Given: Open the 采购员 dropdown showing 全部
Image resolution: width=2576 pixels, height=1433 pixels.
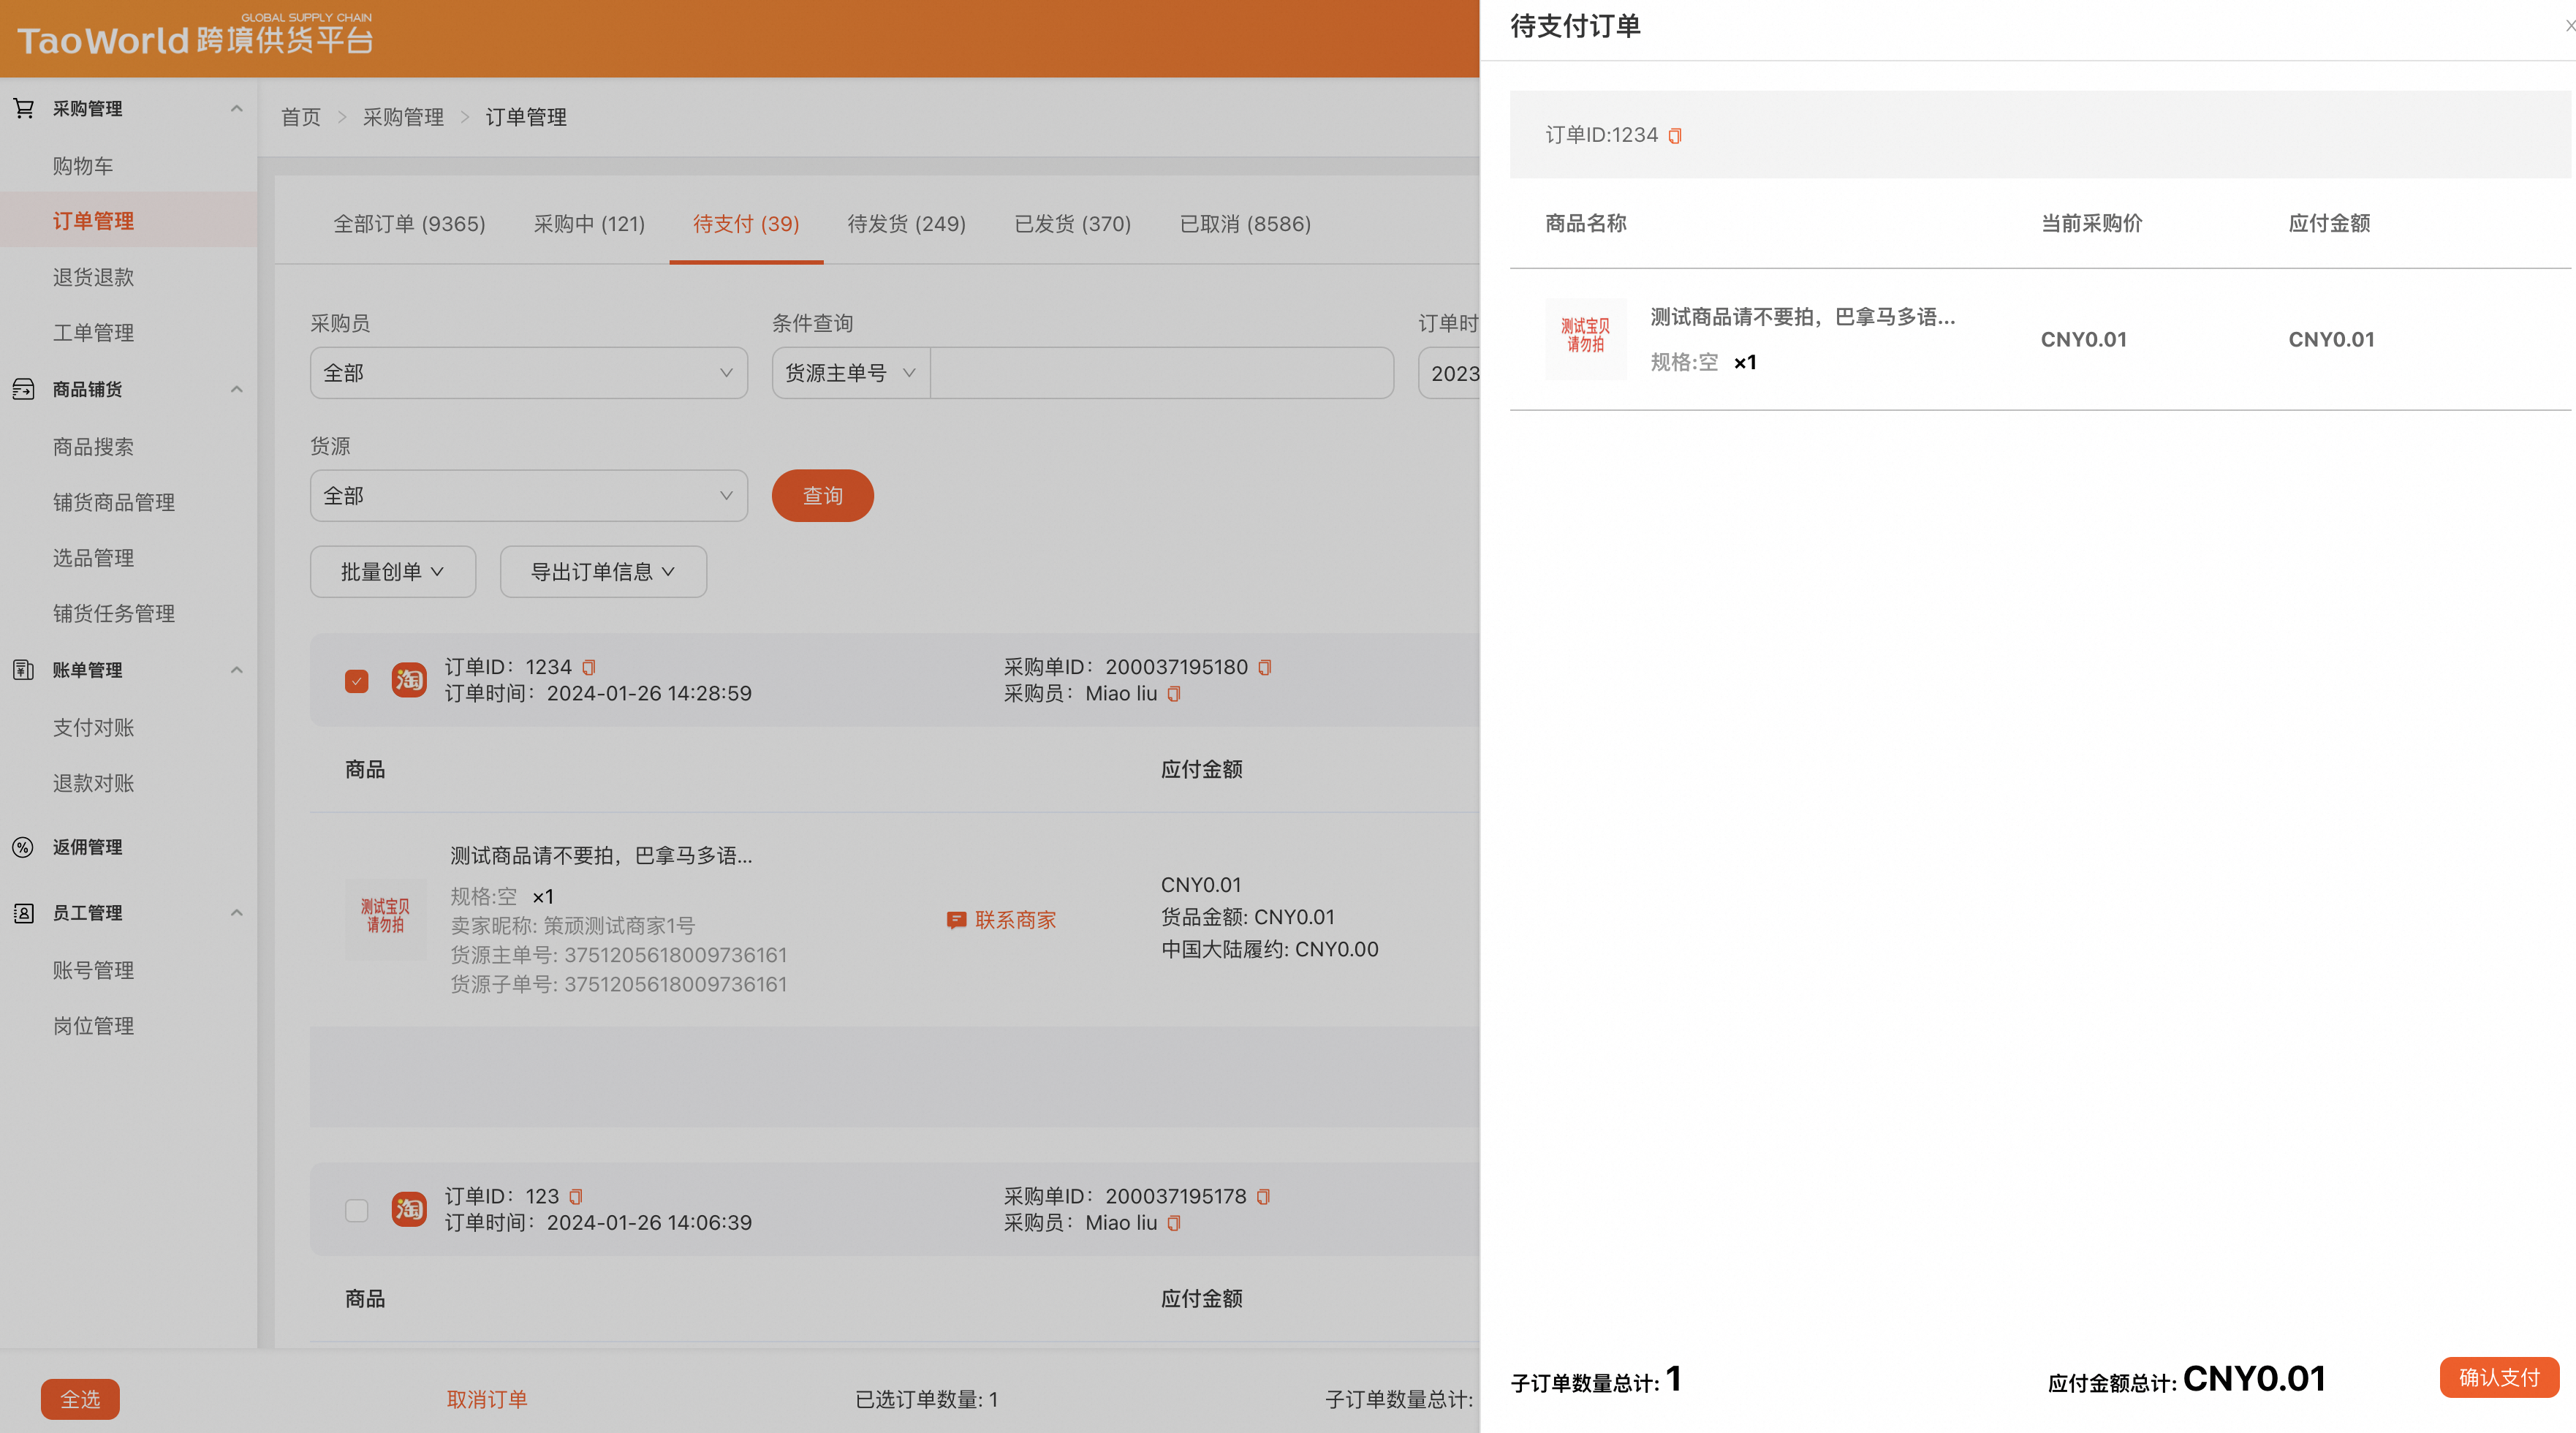Looking at the screenshot, I should pyautogui.click(x=527, y=372).
